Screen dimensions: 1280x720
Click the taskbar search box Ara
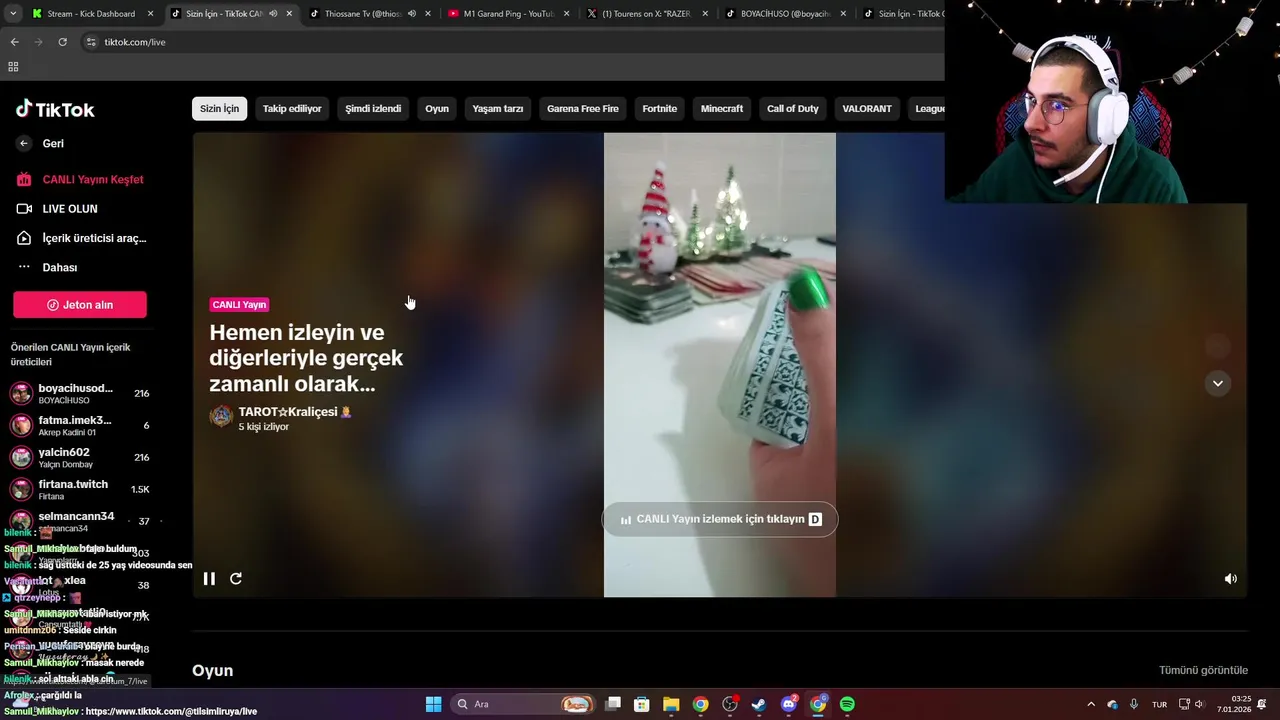(523, 704)
